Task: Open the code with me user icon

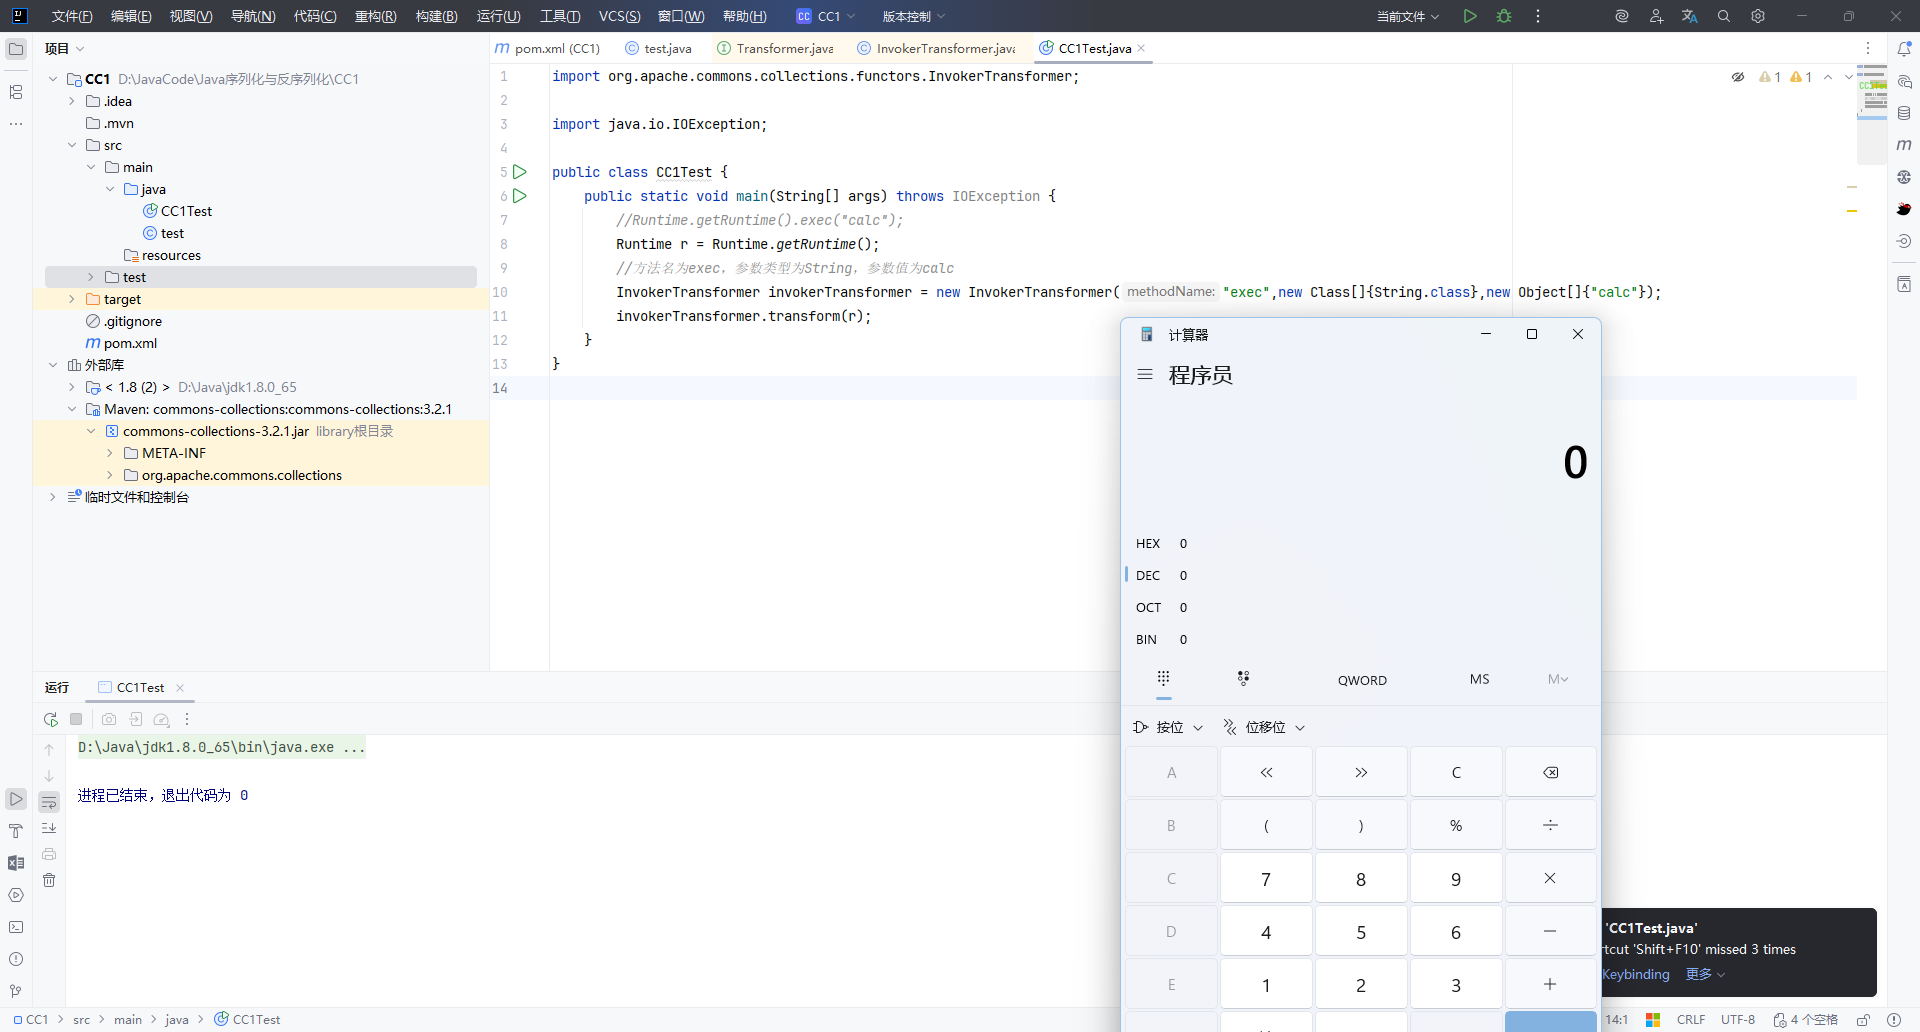Action: [x=1656, y=16]
